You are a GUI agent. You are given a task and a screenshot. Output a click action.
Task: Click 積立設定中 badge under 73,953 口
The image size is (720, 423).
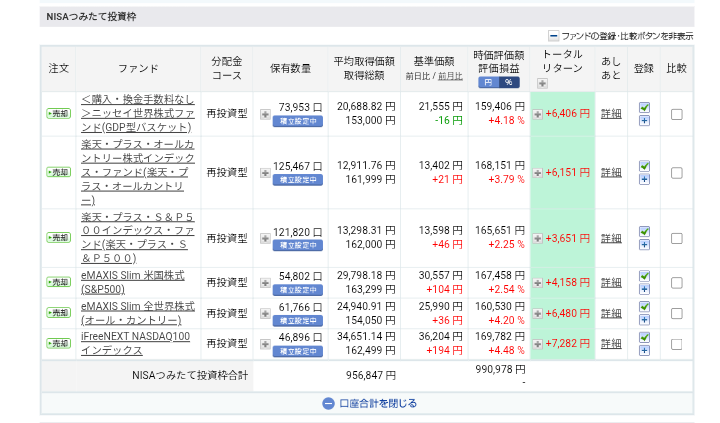point(298,121)
